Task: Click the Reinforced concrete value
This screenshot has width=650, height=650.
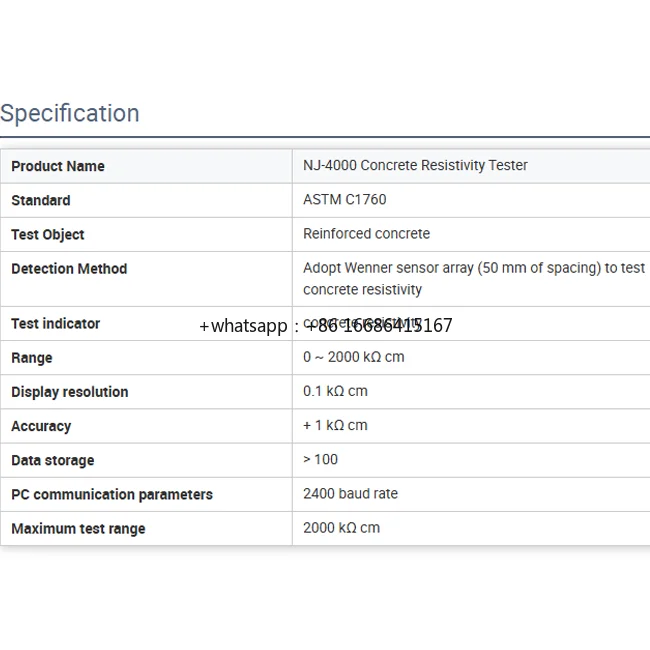Action: (367, 233)
